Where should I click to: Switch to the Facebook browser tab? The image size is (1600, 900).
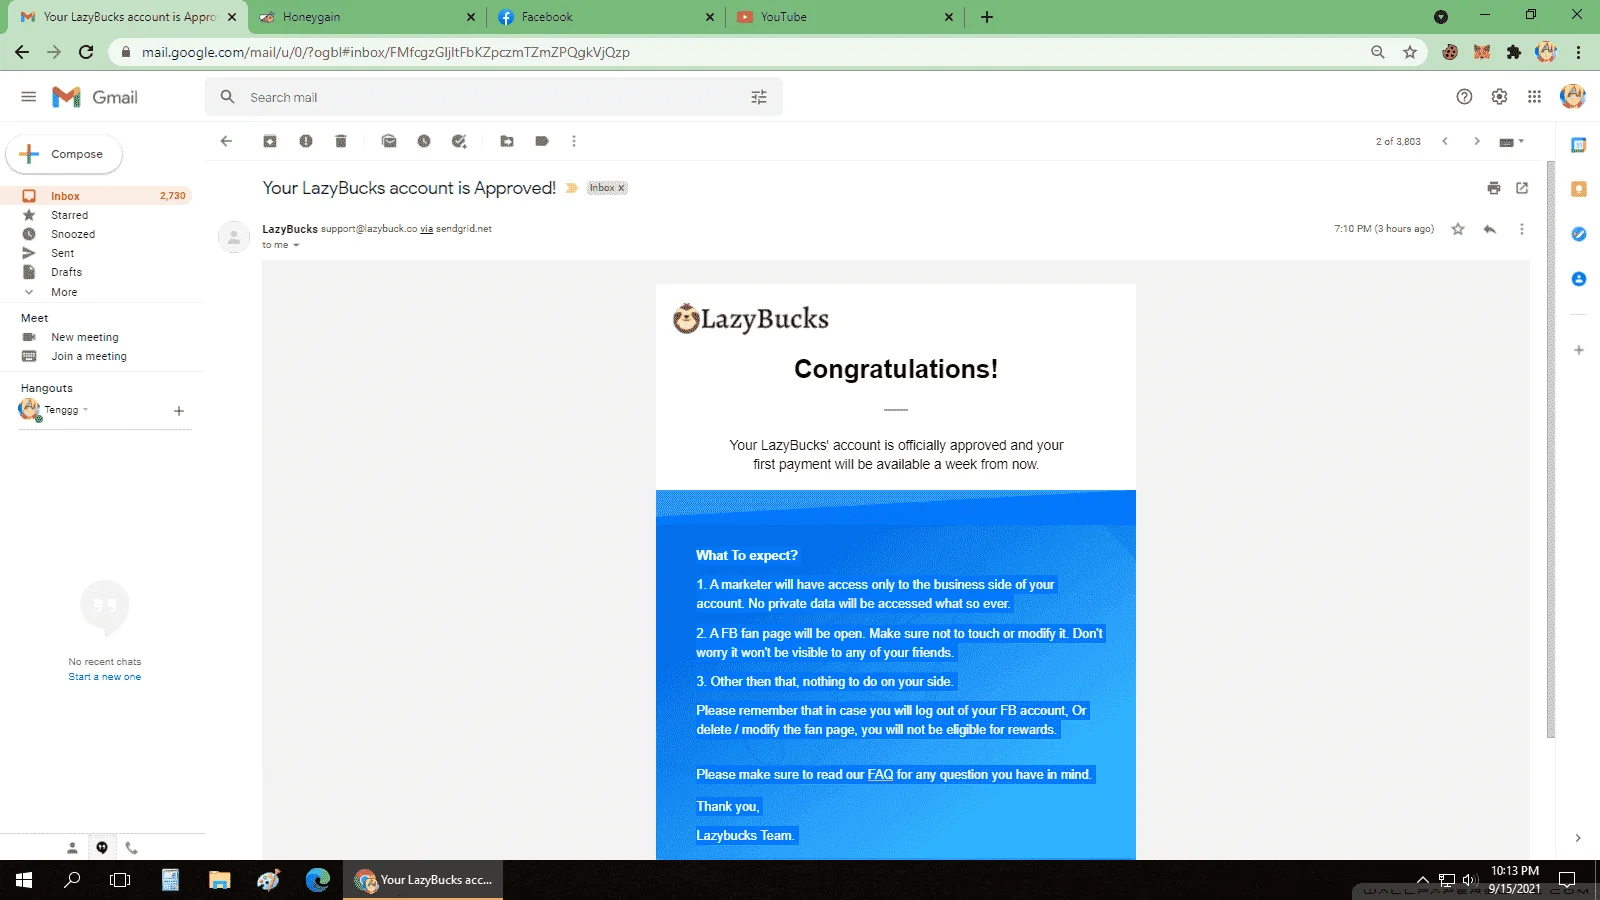coord(605,17)
